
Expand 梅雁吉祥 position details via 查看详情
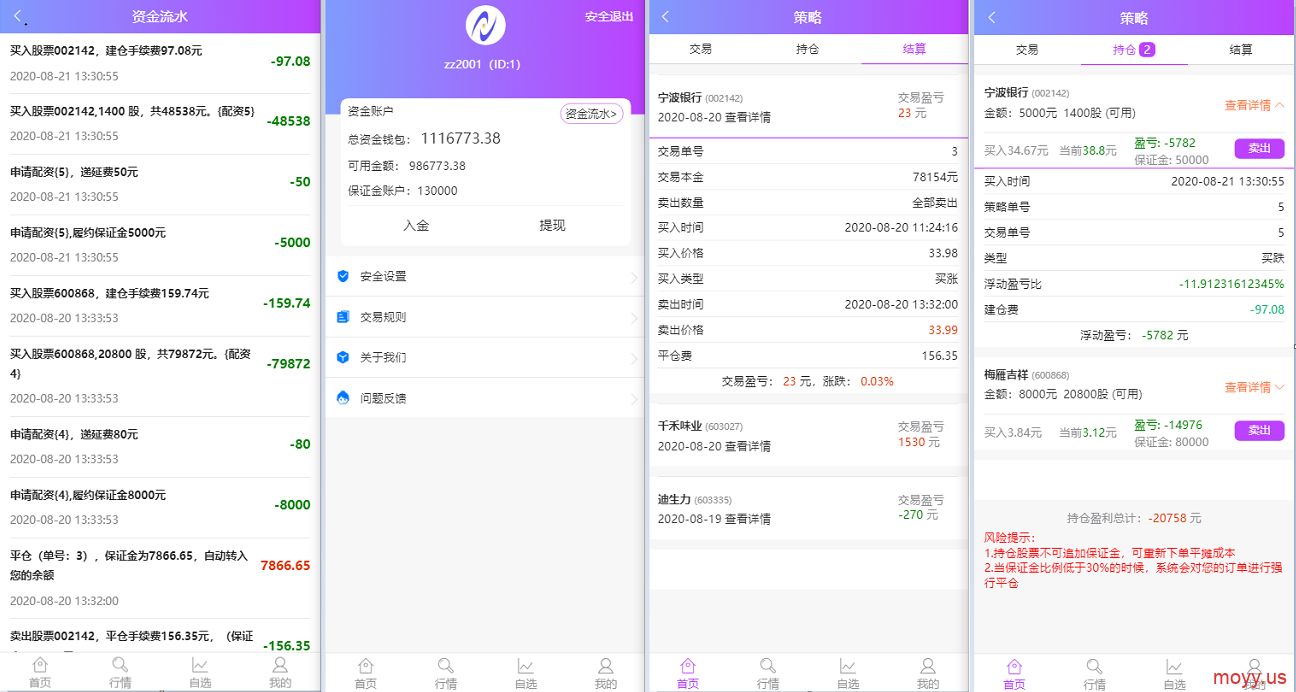pyautogui.click(x=1254, y=387)
